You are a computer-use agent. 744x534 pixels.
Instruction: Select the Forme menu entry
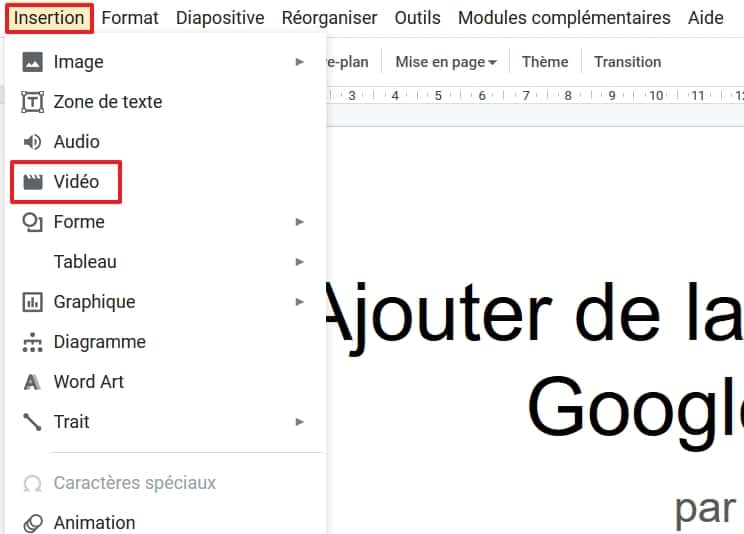(x=166, y=222)
